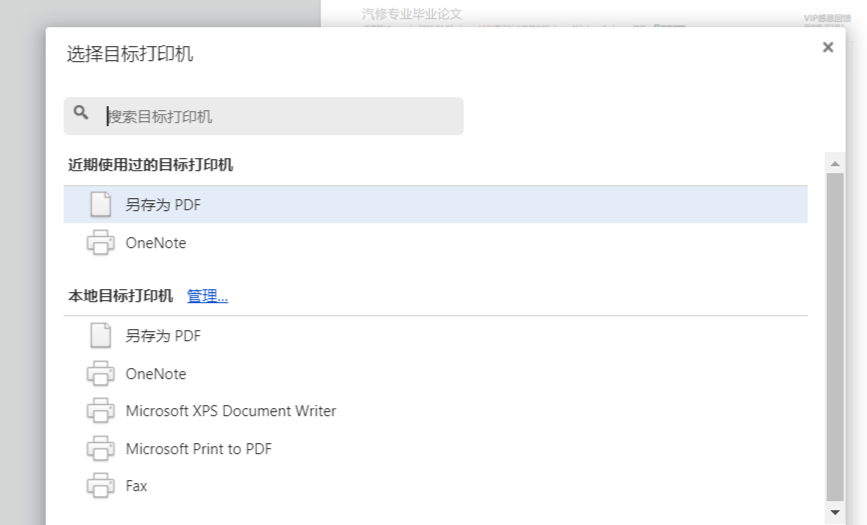The image size is (867, 525).
Task: Click the scrollbar down arrow
Action: [x=835, y=512]
